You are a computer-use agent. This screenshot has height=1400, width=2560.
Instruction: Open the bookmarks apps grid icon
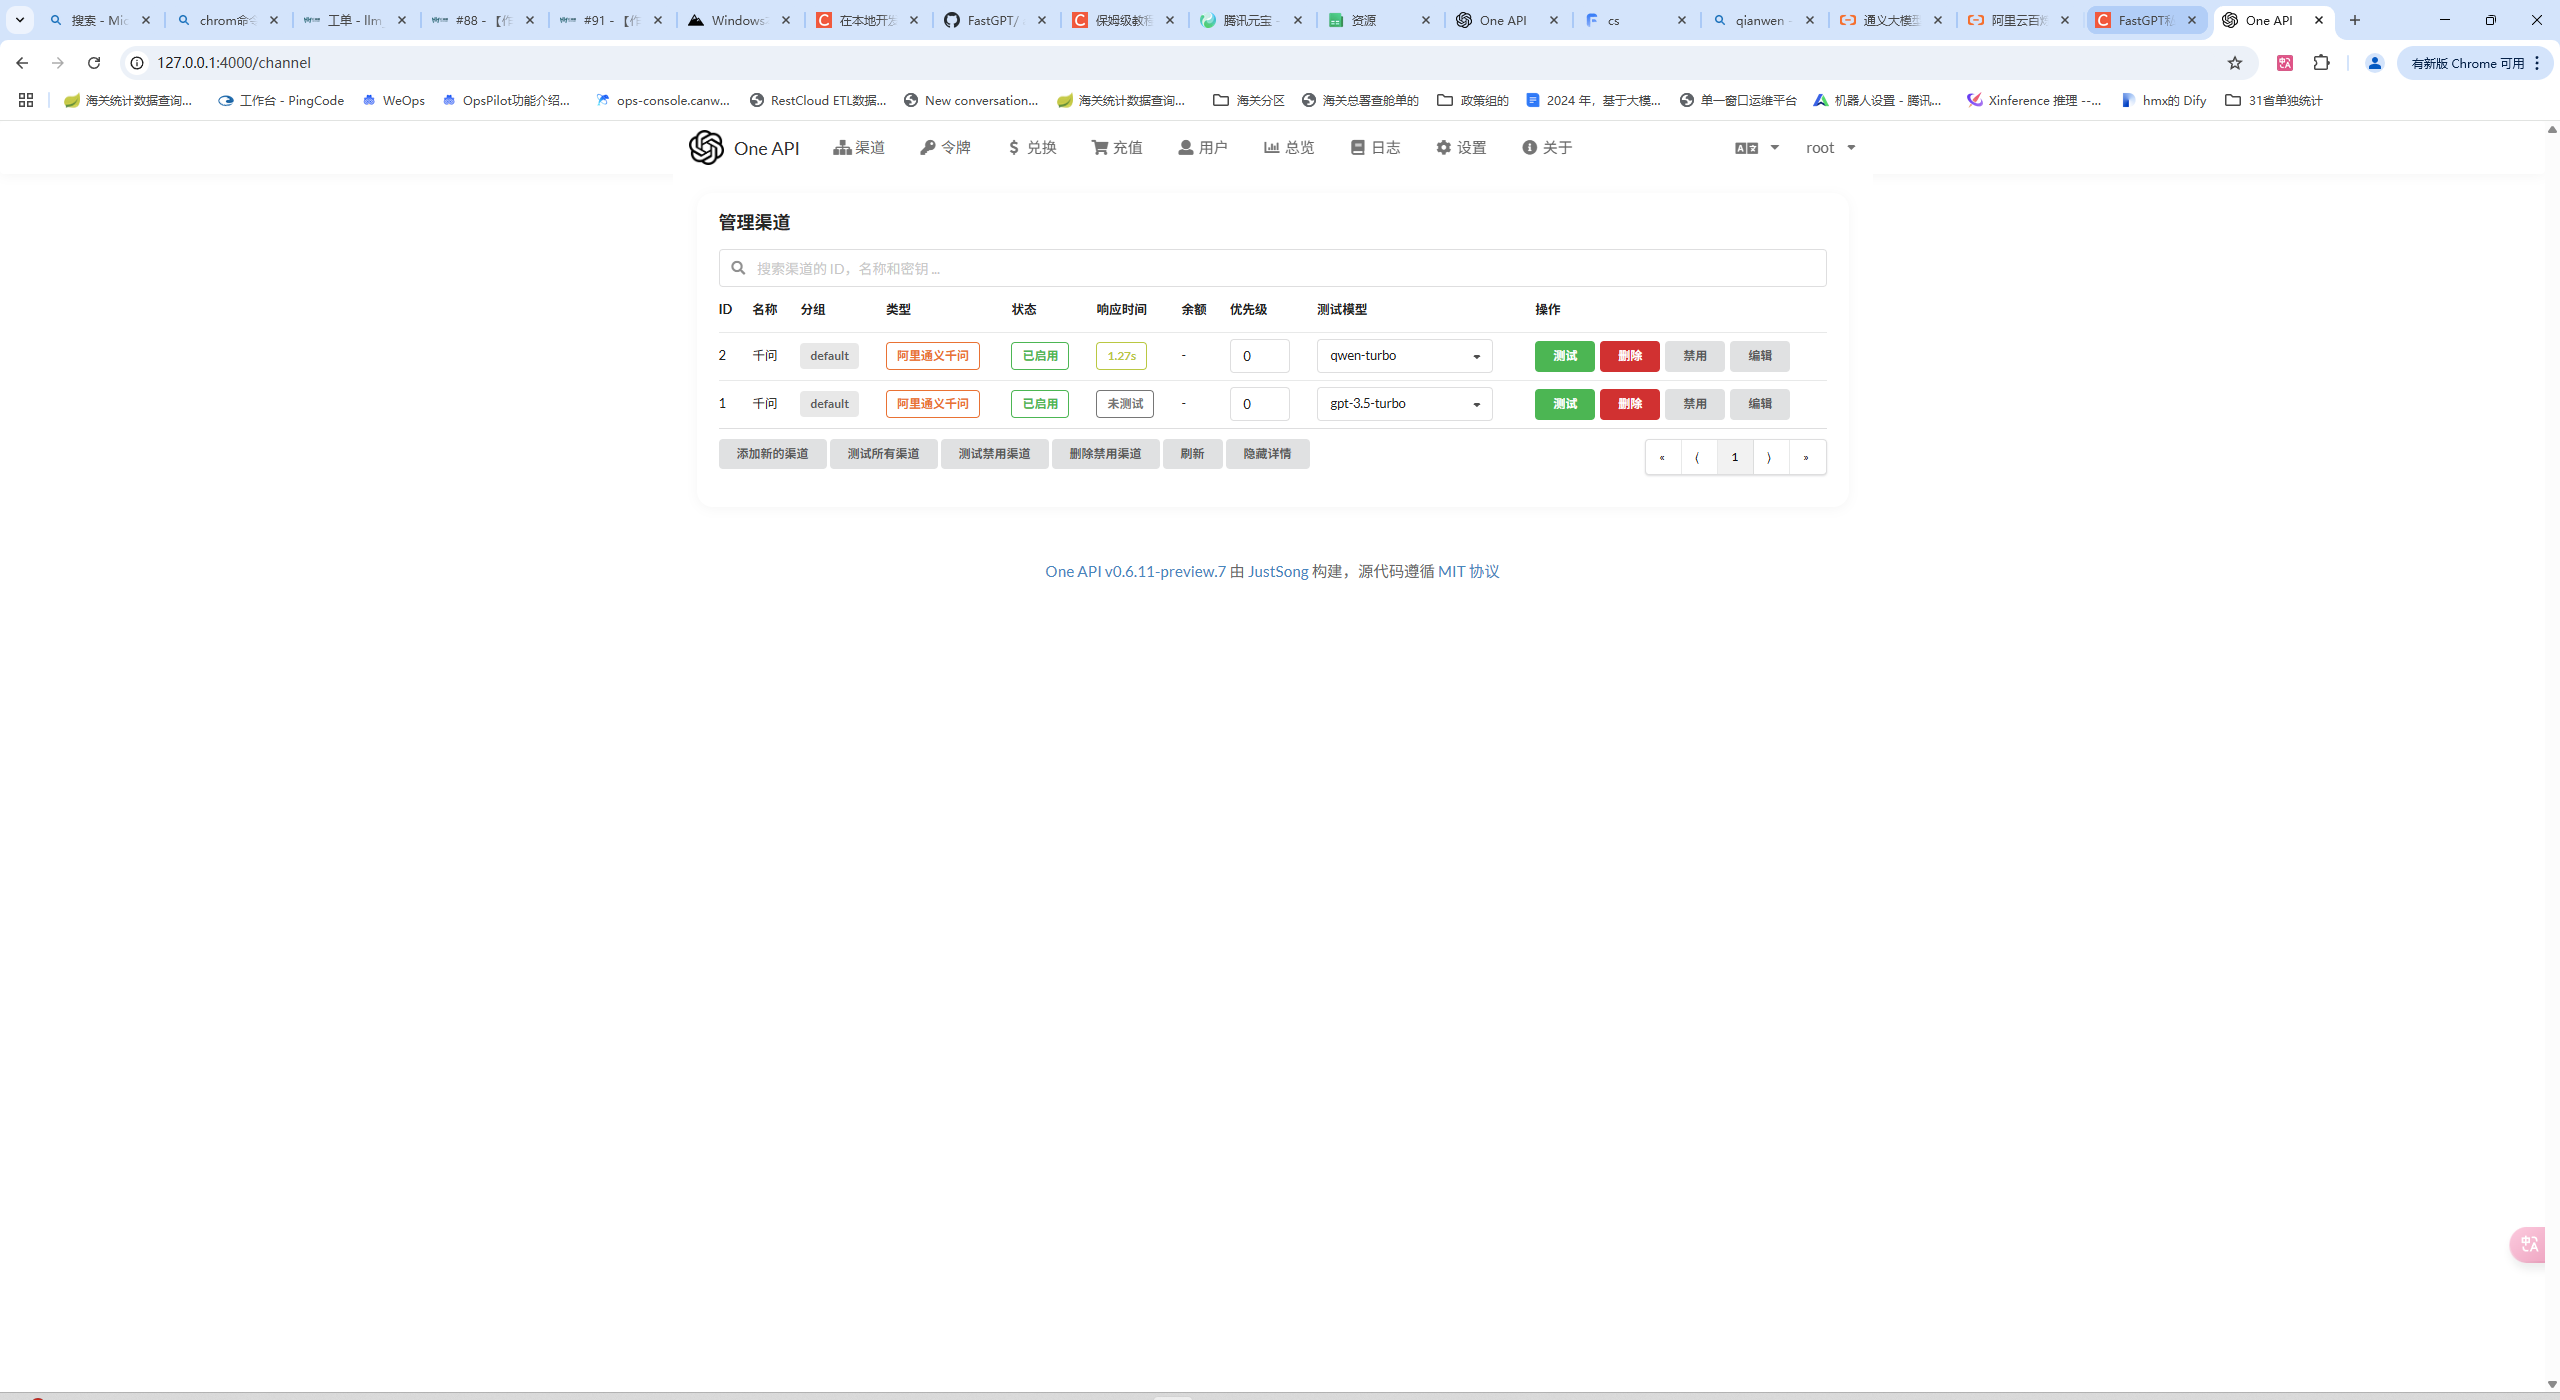26,100
